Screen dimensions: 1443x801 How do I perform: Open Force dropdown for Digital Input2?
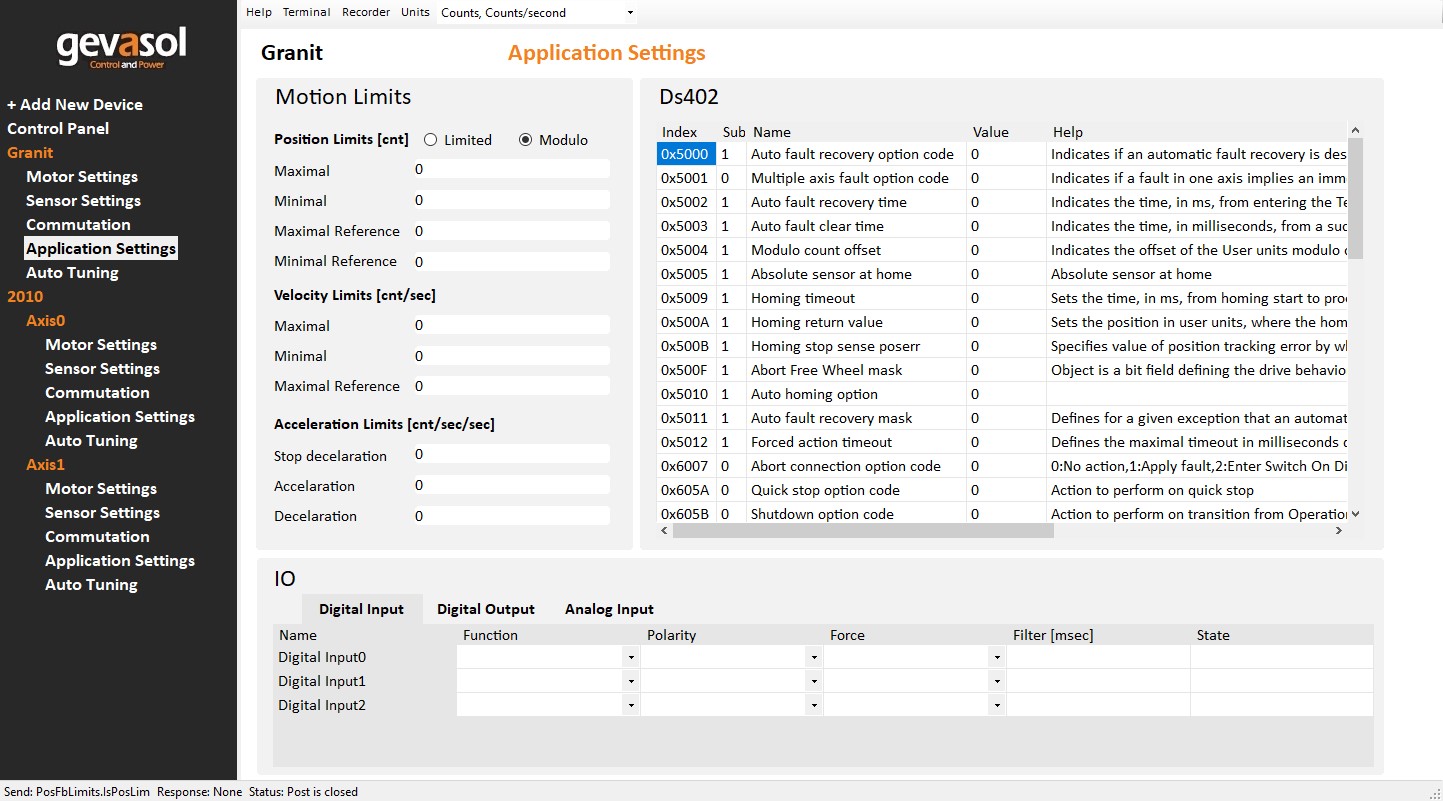[x=997, y=705]
